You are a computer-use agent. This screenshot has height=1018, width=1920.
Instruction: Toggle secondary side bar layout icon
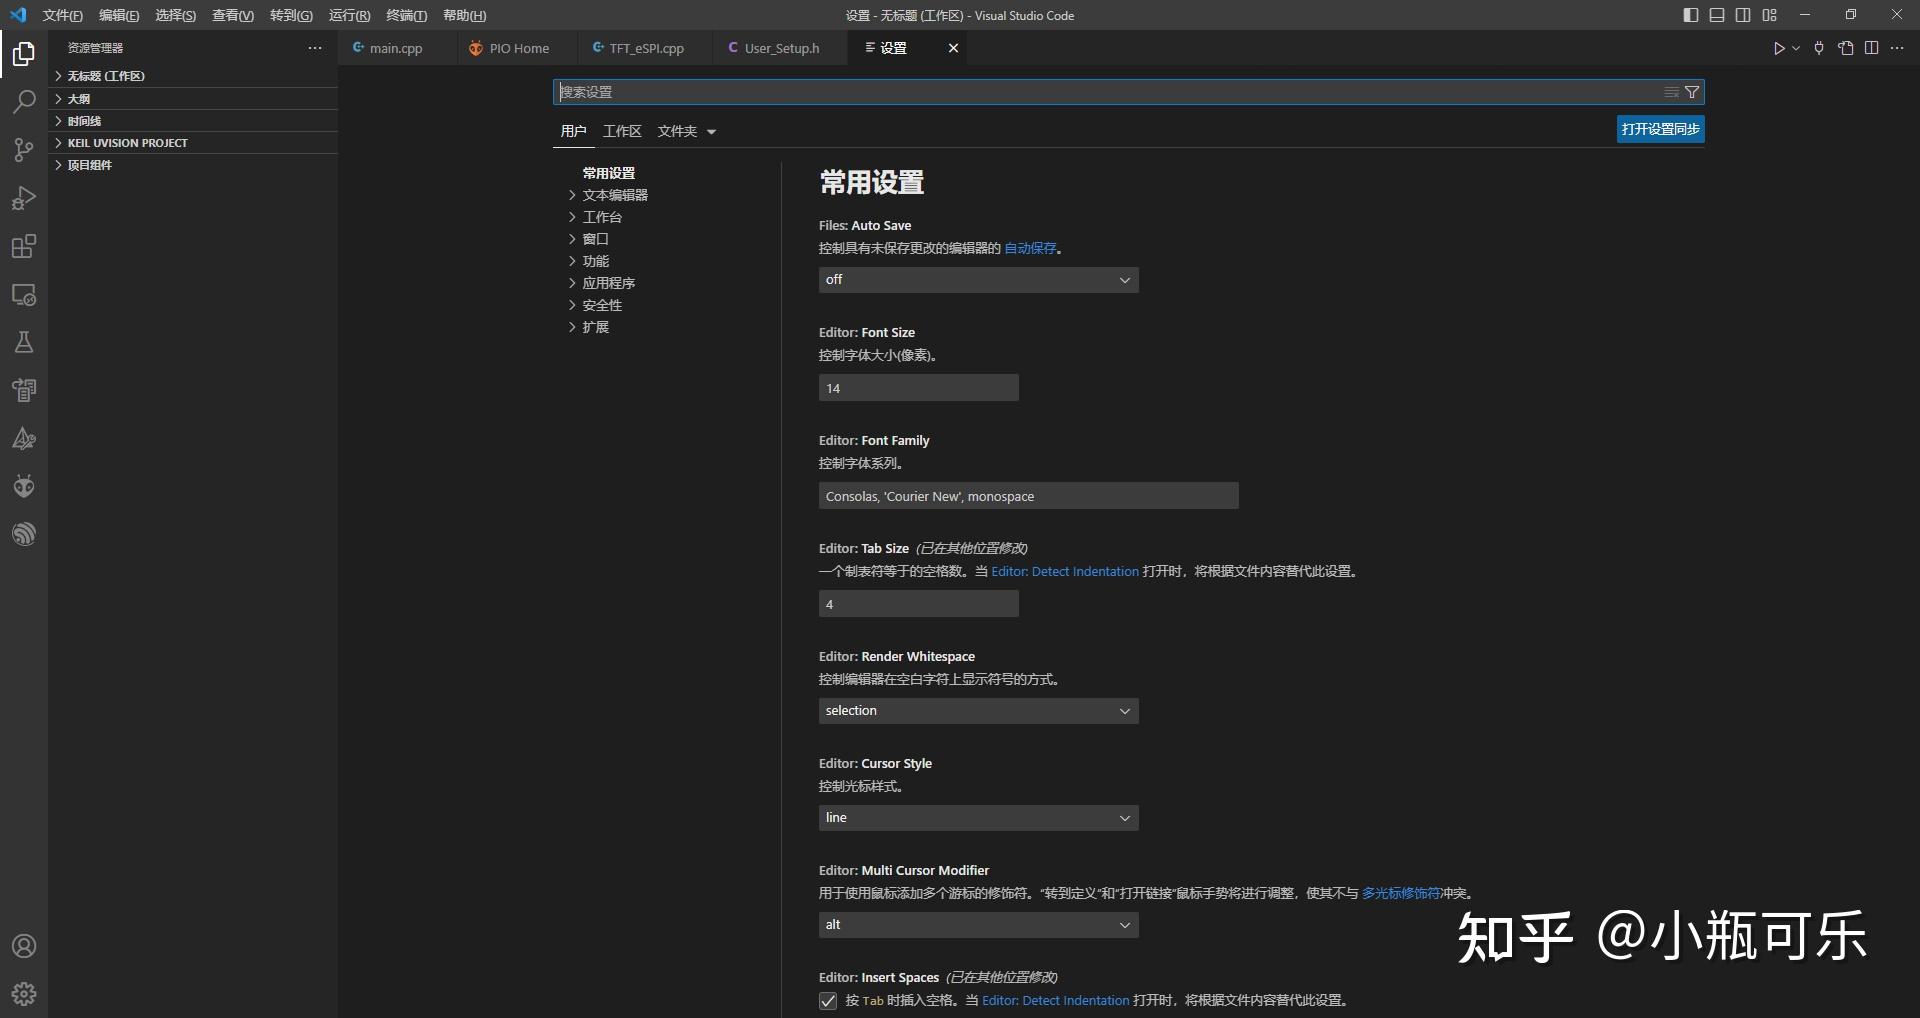pos(1743,15)
